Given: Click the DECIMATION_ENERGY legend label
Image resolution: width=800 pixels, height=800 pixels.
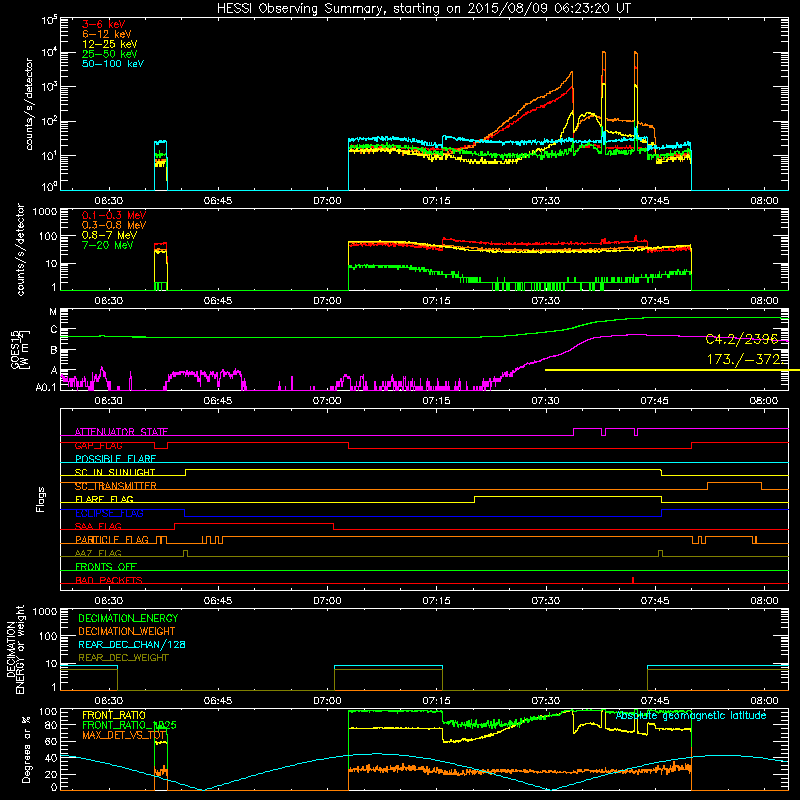Looking at the screenshot, I should pos(128,618).
